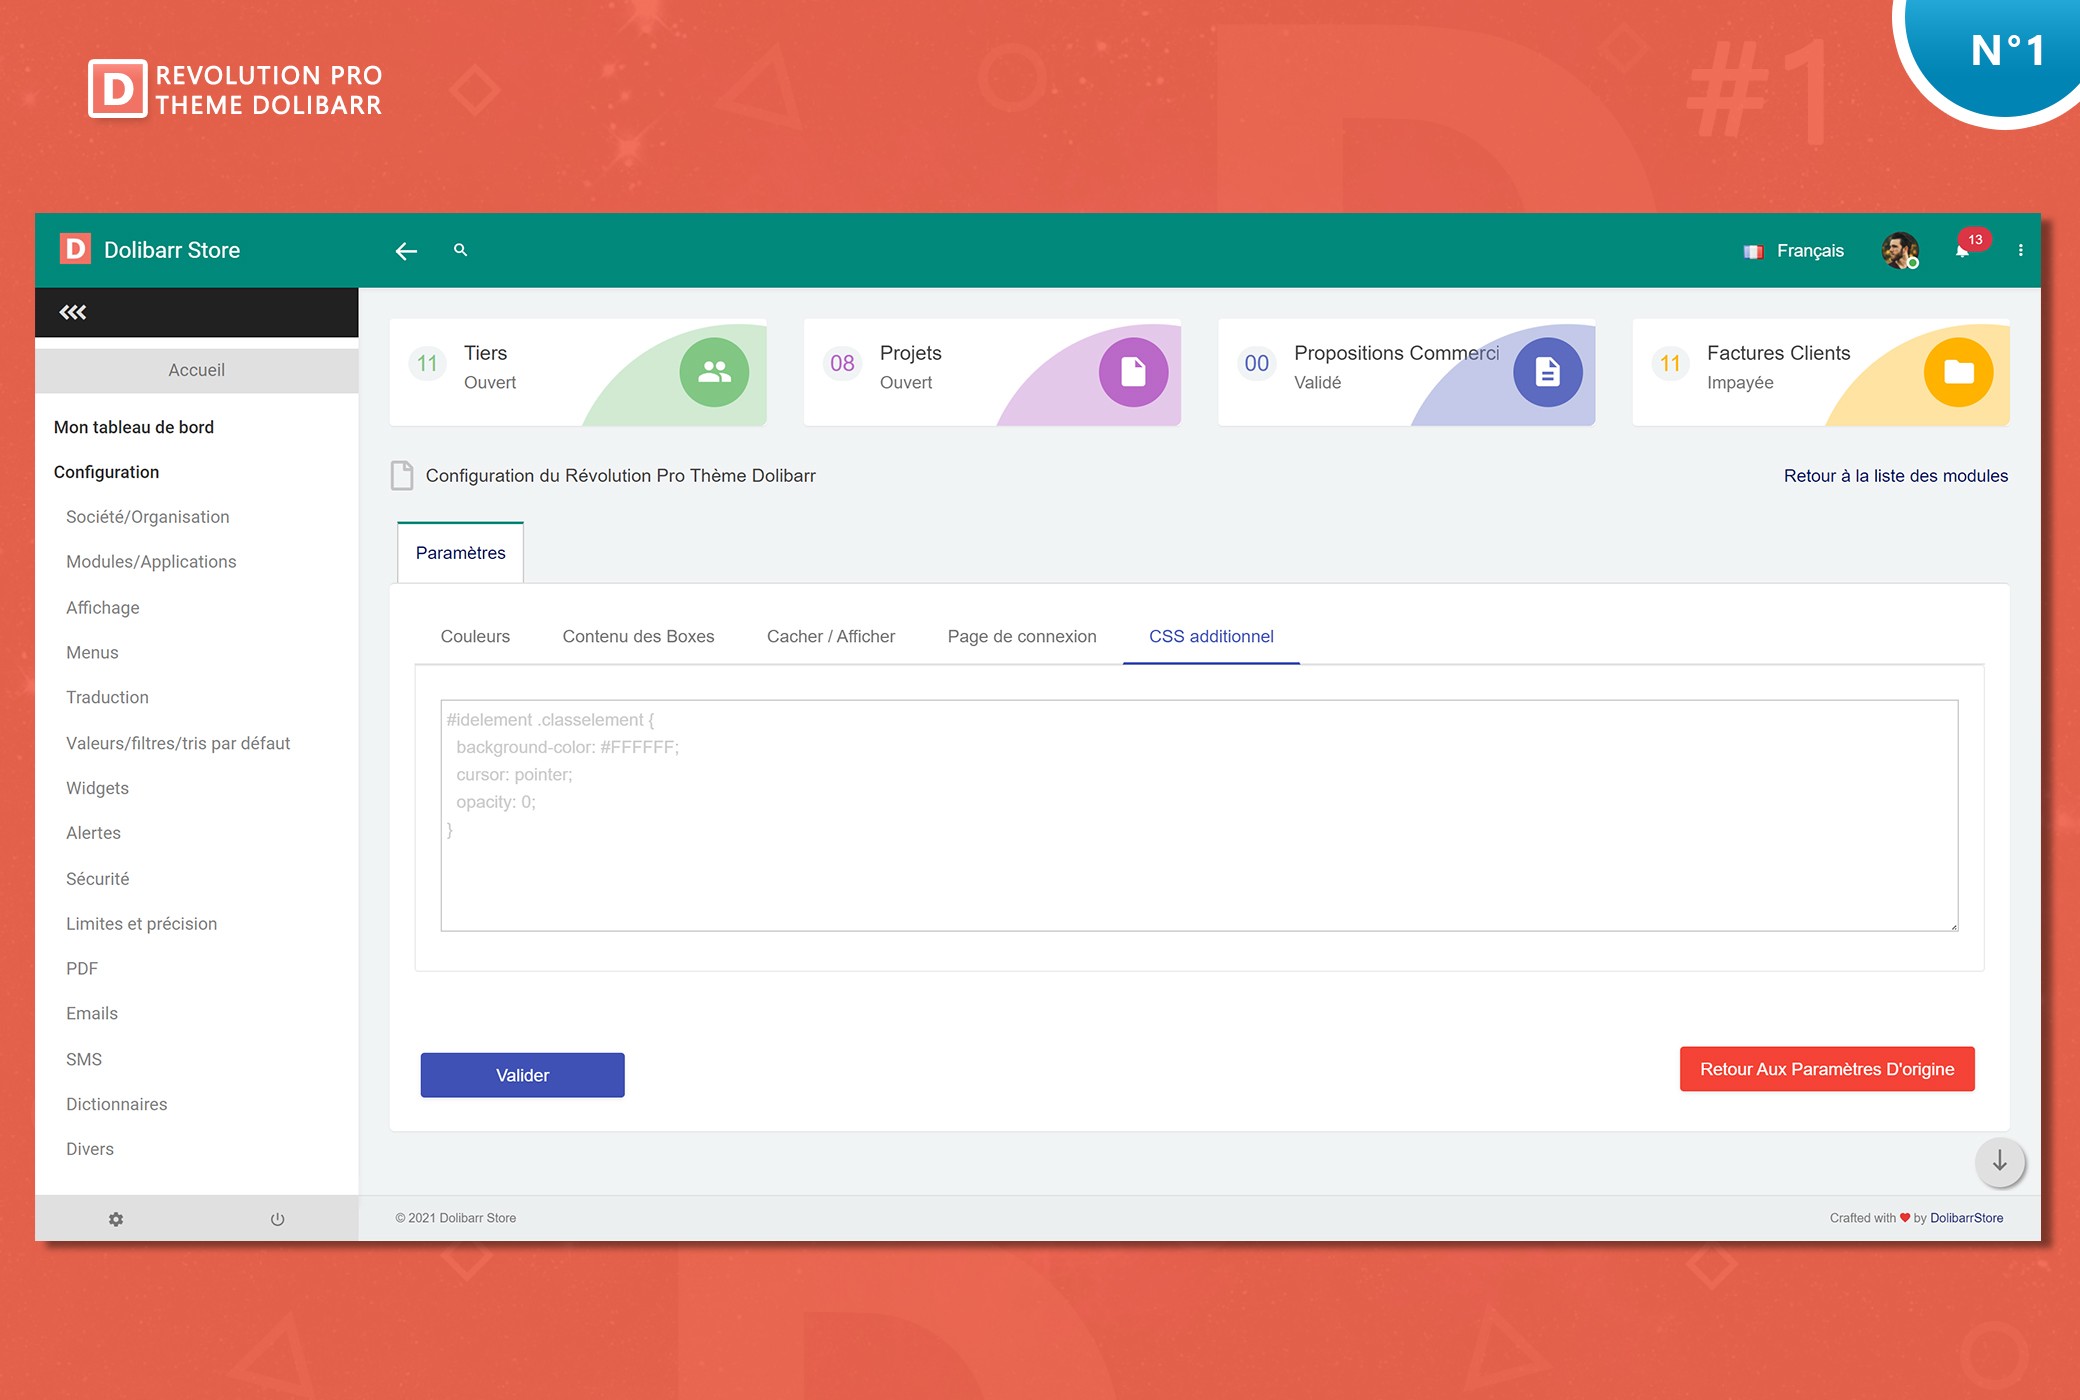Click the blue Valider button

pos(522,1075)
